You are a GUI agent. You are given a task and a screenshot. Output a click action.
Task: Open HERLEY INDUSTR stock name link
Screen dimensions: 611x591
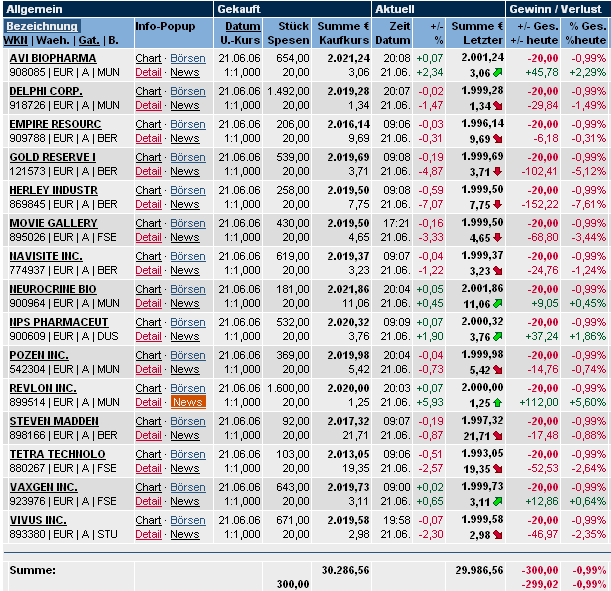(54, 191)
